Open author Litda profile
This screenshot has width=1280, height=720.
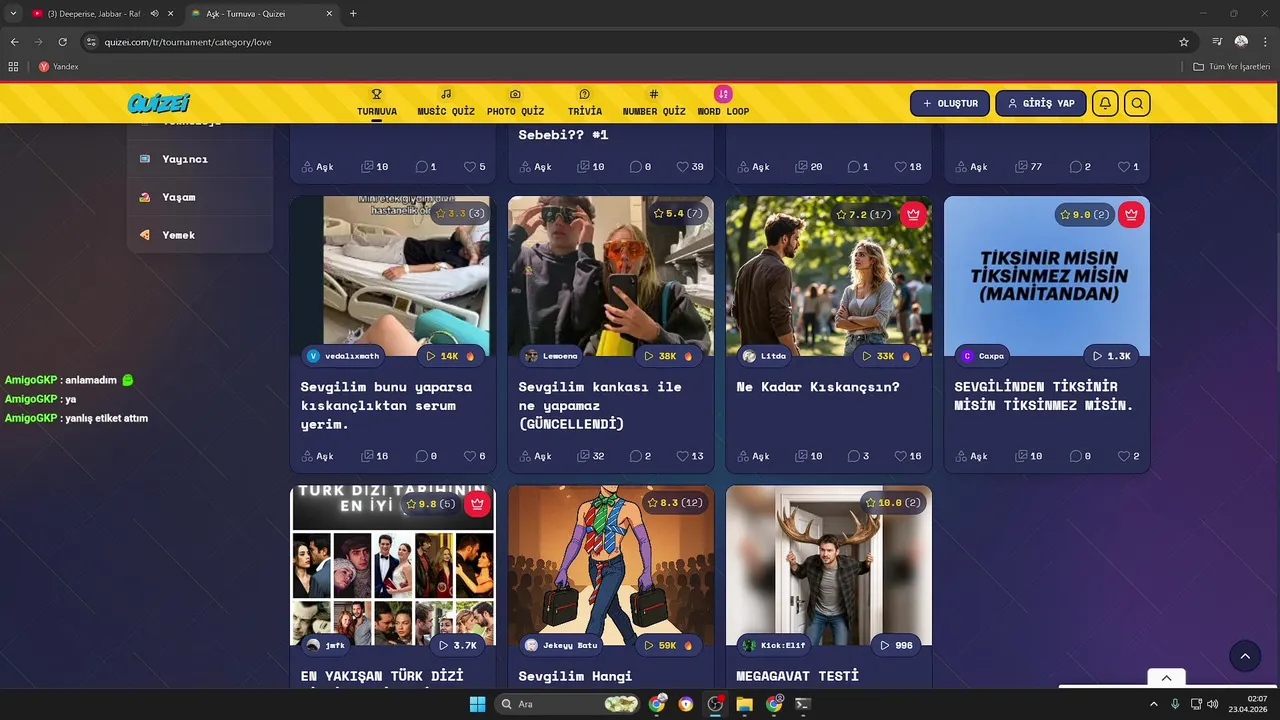click(765, 356)
